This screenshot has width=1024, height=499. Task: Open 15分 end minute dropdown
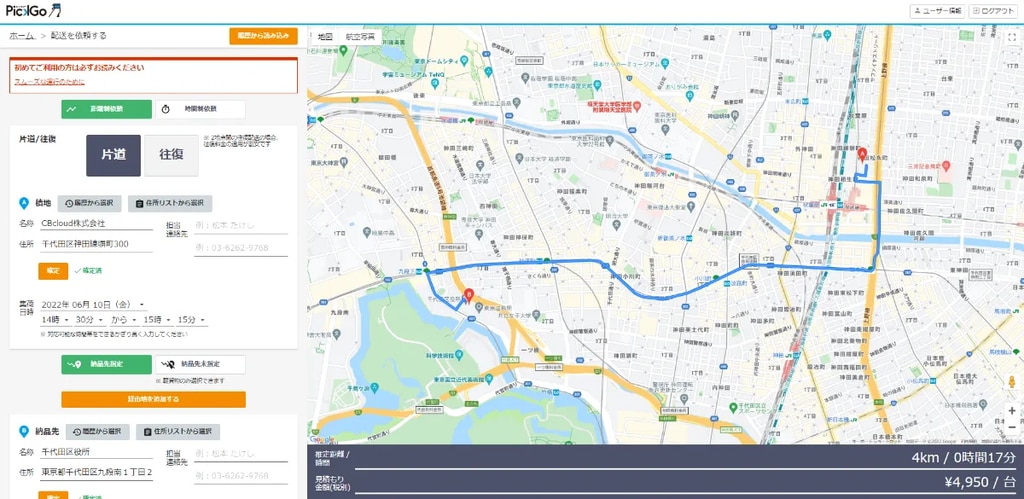coord(191,320)
